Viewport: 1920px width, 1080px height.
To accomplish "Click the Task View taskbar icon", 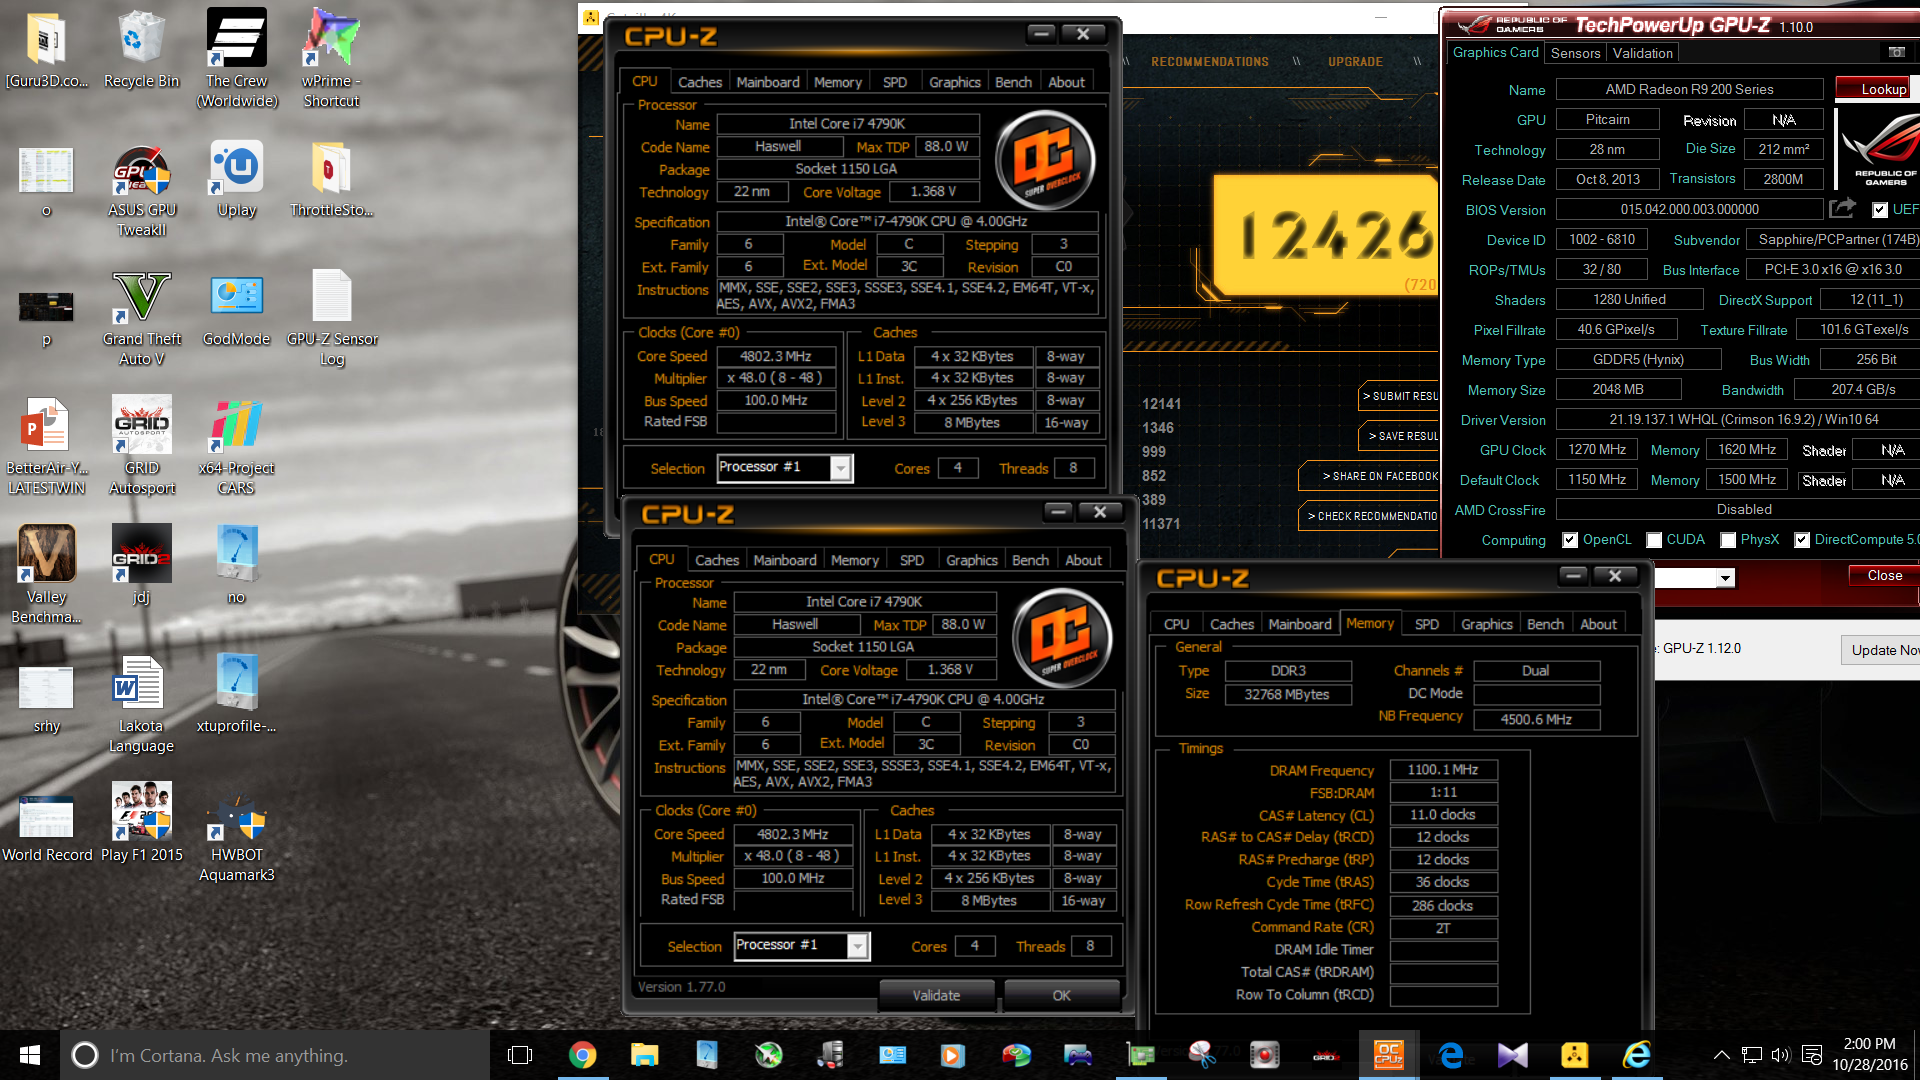I will [x=520, y=1055].
